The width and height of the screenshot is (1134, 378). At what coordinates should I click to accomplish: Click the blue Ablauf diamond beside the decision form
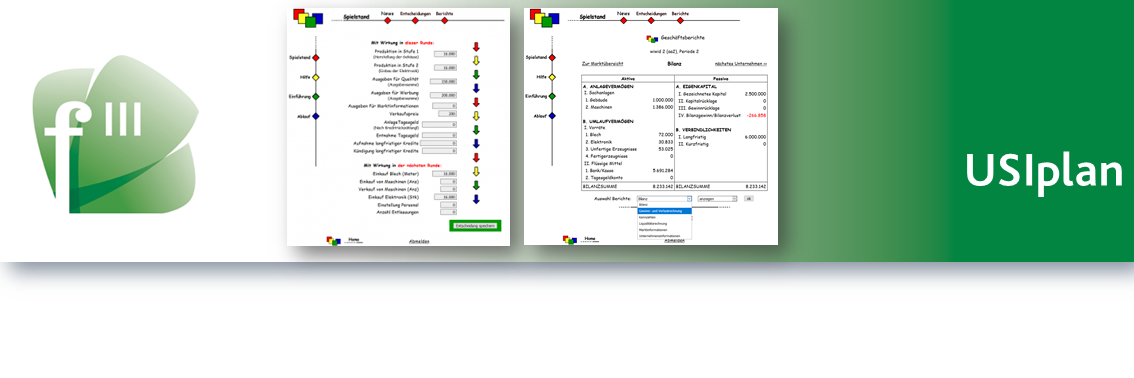(315, 116)
